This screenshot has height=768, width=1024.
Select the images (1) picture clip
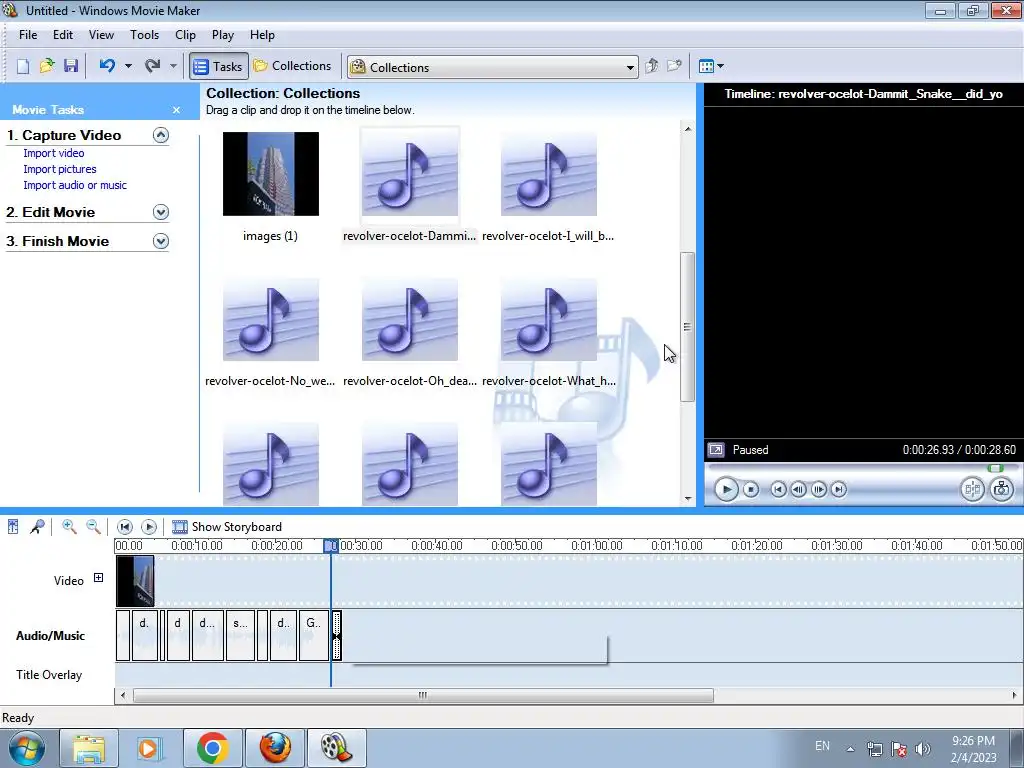click(271, 174)
